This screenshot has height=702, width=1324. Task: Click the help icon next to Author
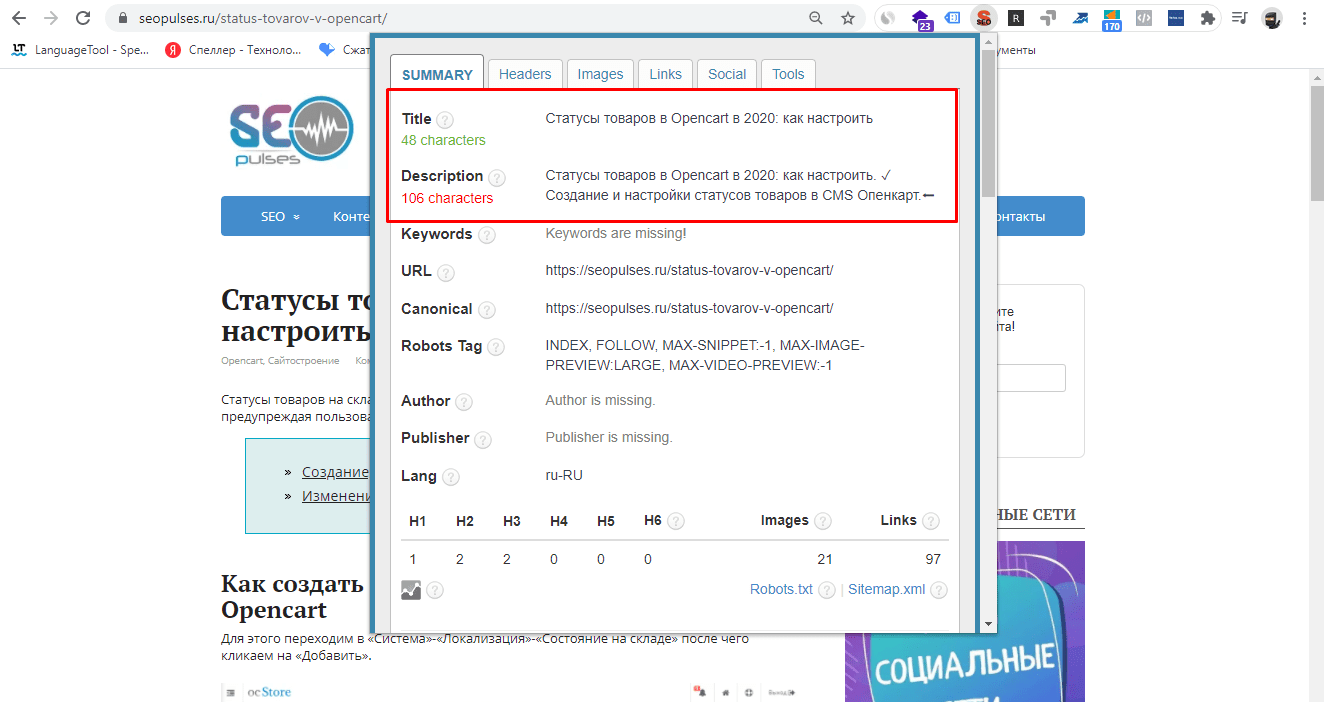click(x=464, y=402)
